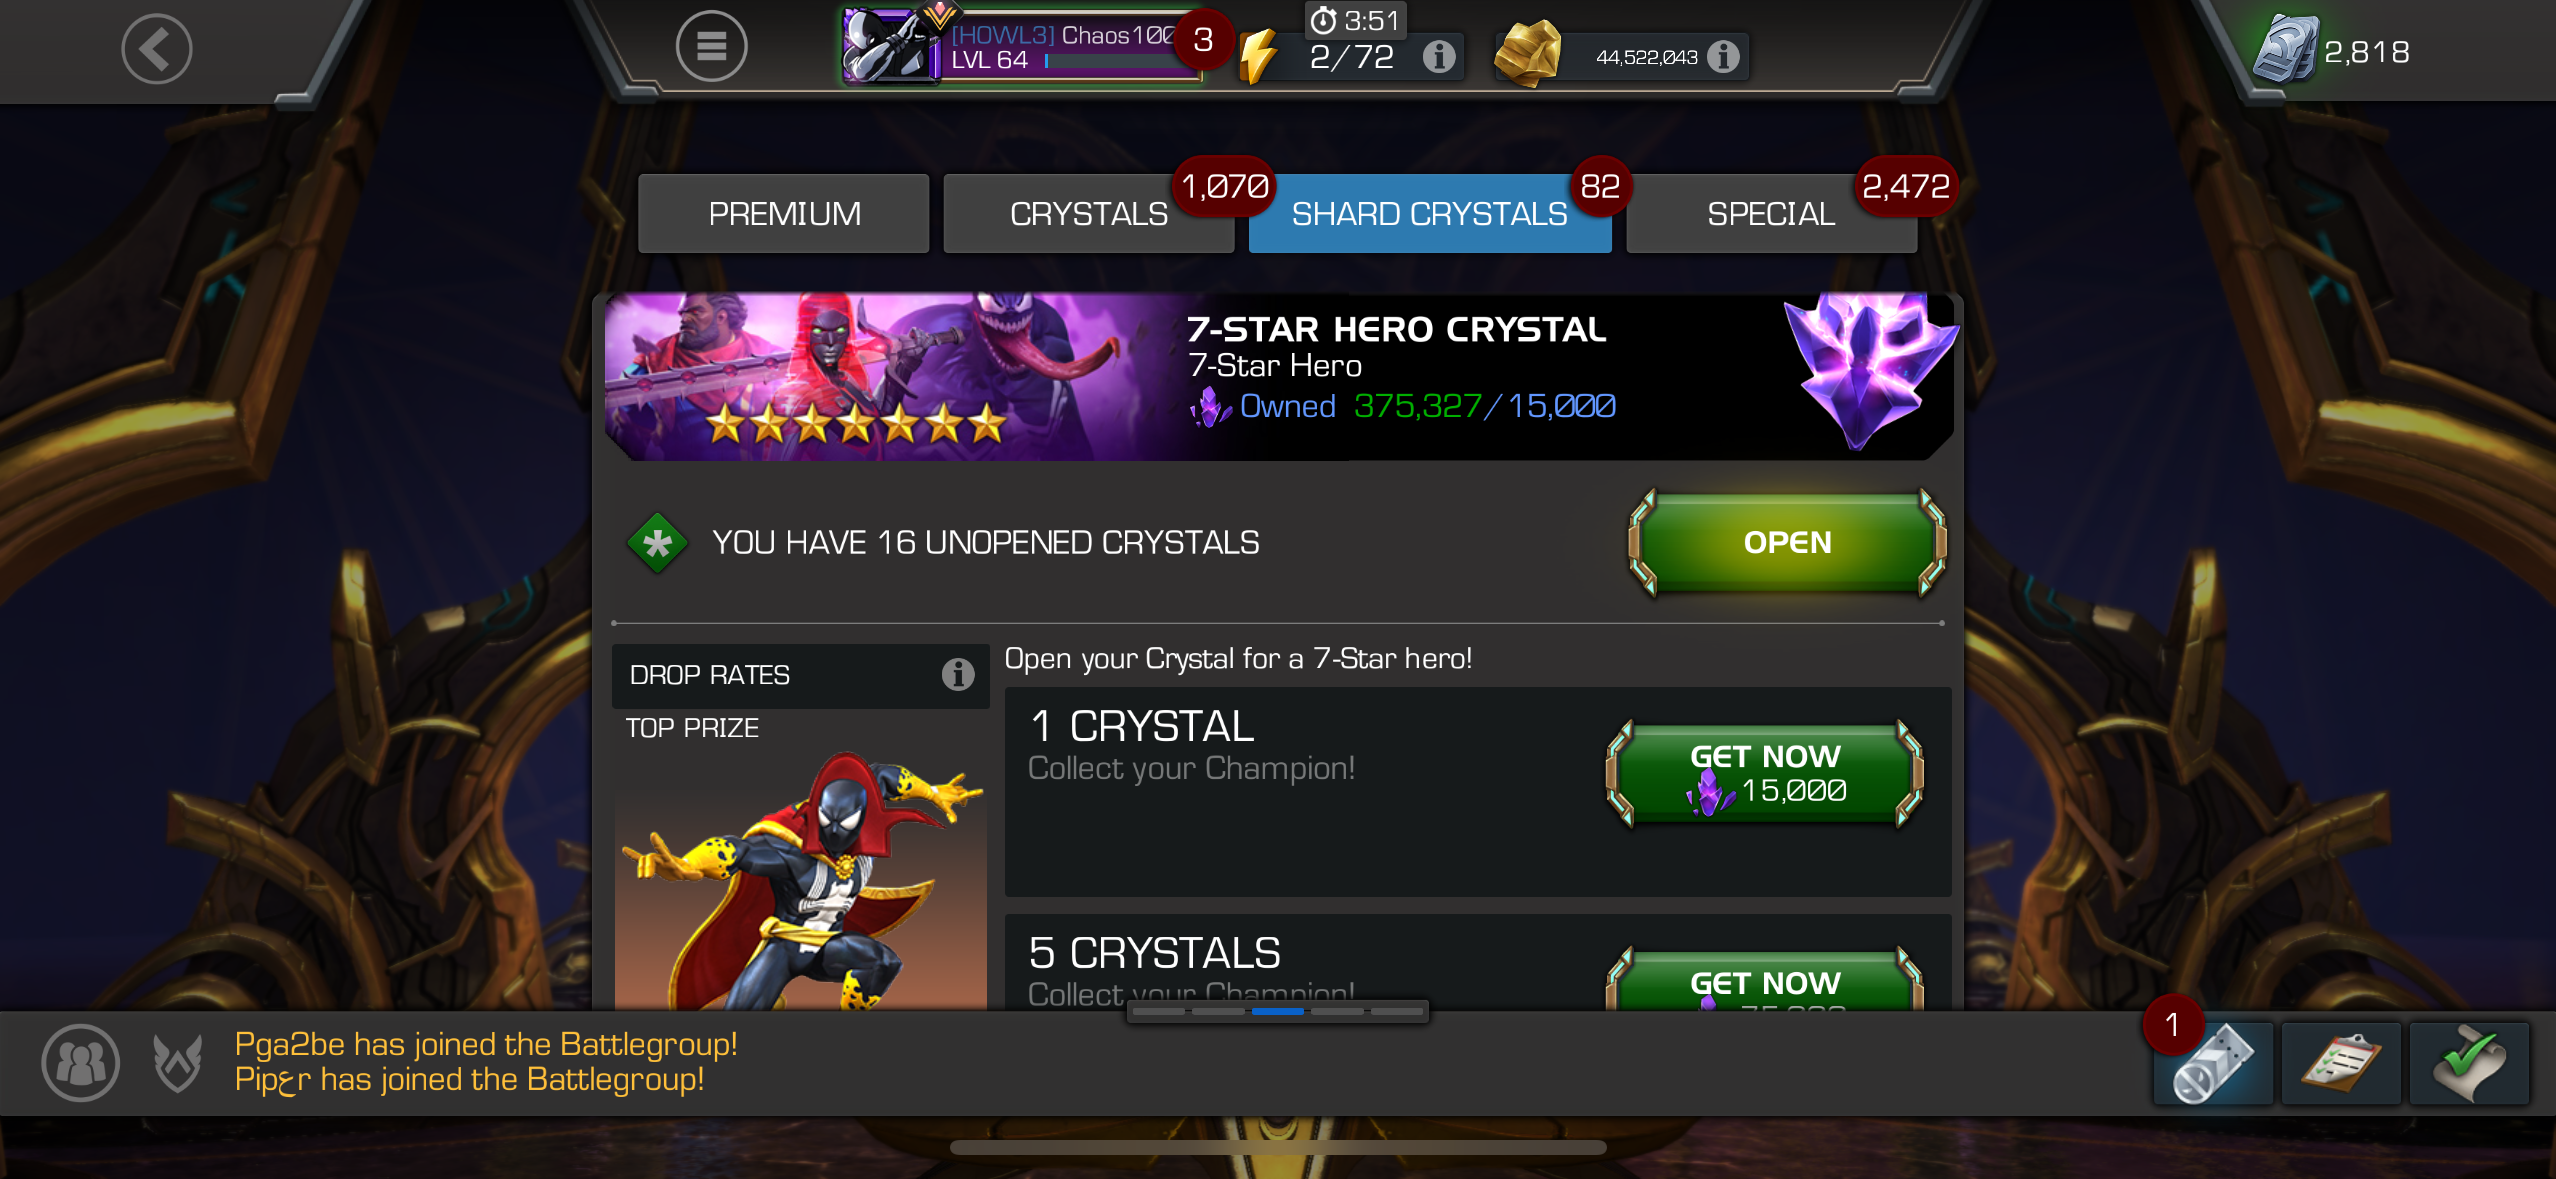The image size is (2556, 1179).
Task: Open the 16 unopened crystals
Action: (1787, 543)
